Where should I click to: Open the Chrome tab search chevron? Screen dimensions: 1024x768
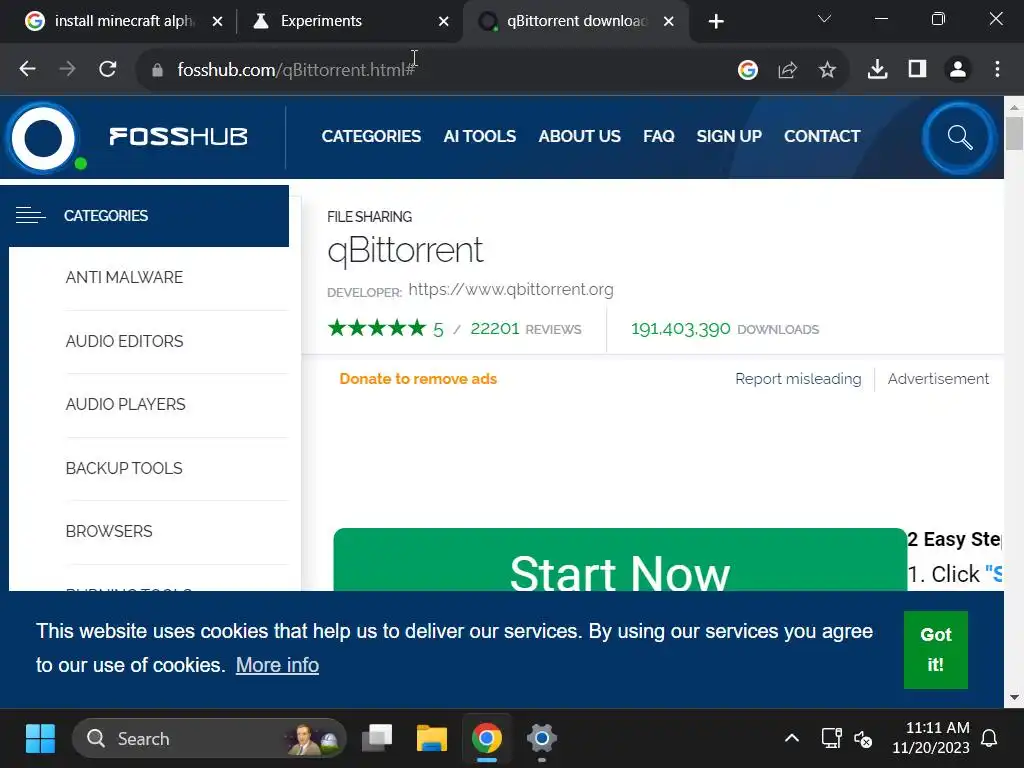[824, 19]
